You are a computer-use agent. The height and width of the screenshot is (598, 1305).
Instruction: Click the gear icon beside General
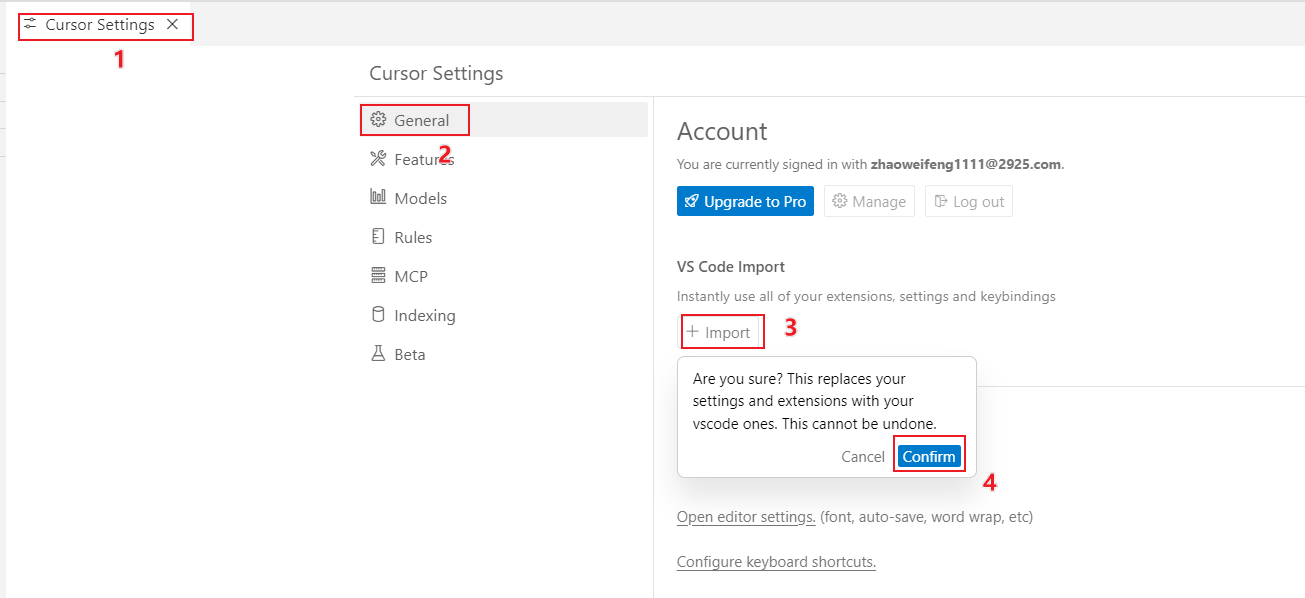point(378,120)
